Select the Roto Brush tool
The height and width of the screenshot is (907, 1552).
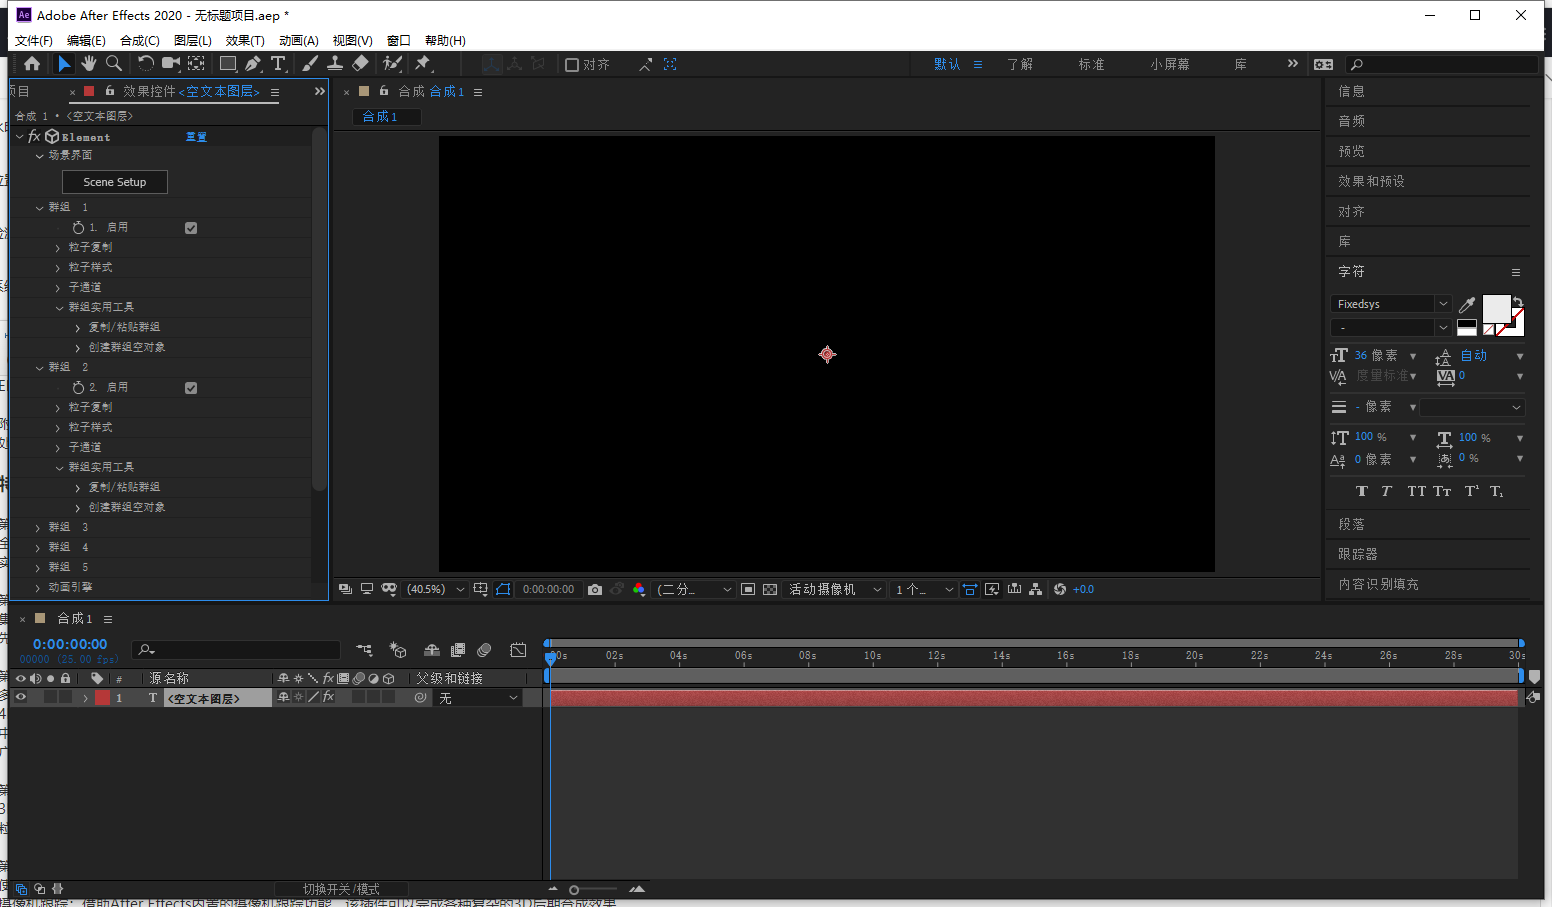click(x=392, y=64)
